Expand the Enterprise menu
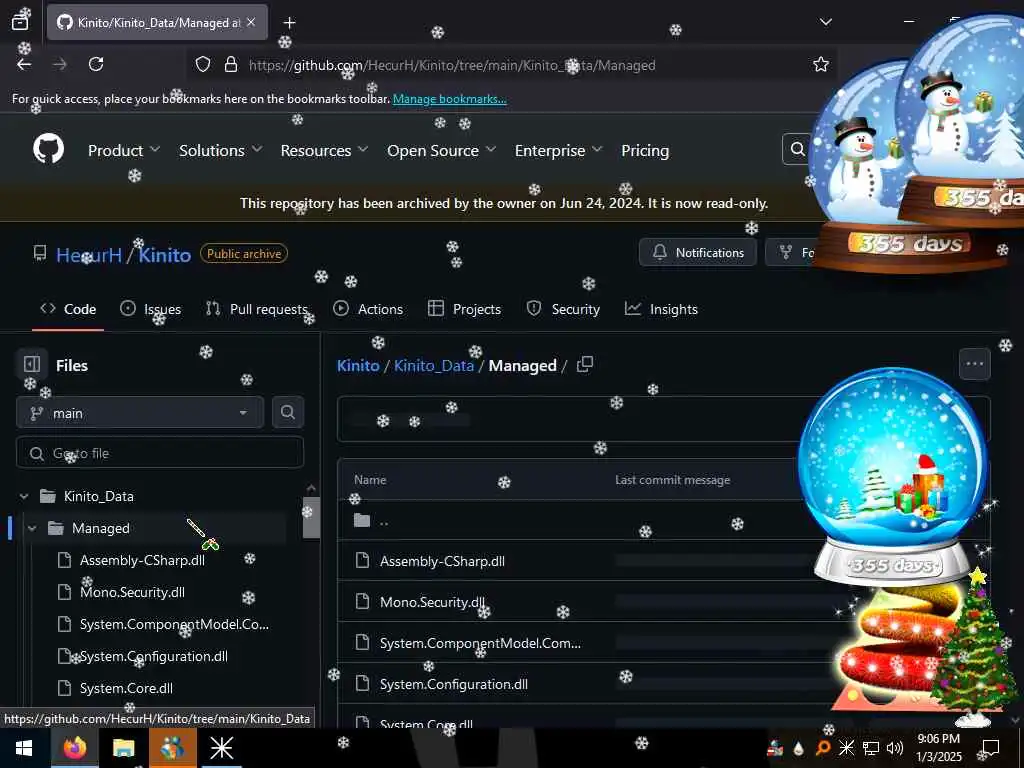 pos(558,150)
